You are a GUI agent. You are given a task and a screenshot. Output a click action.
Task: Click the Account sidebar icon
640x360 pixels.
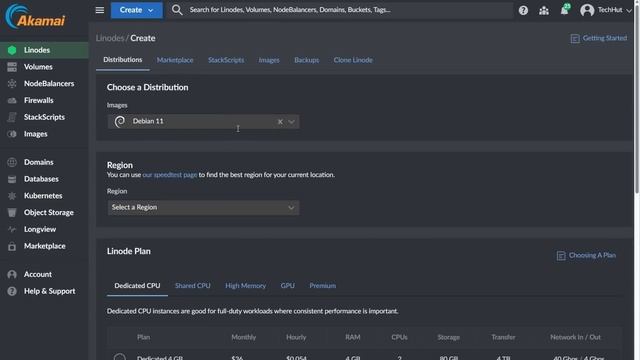[x=12, y=274]
